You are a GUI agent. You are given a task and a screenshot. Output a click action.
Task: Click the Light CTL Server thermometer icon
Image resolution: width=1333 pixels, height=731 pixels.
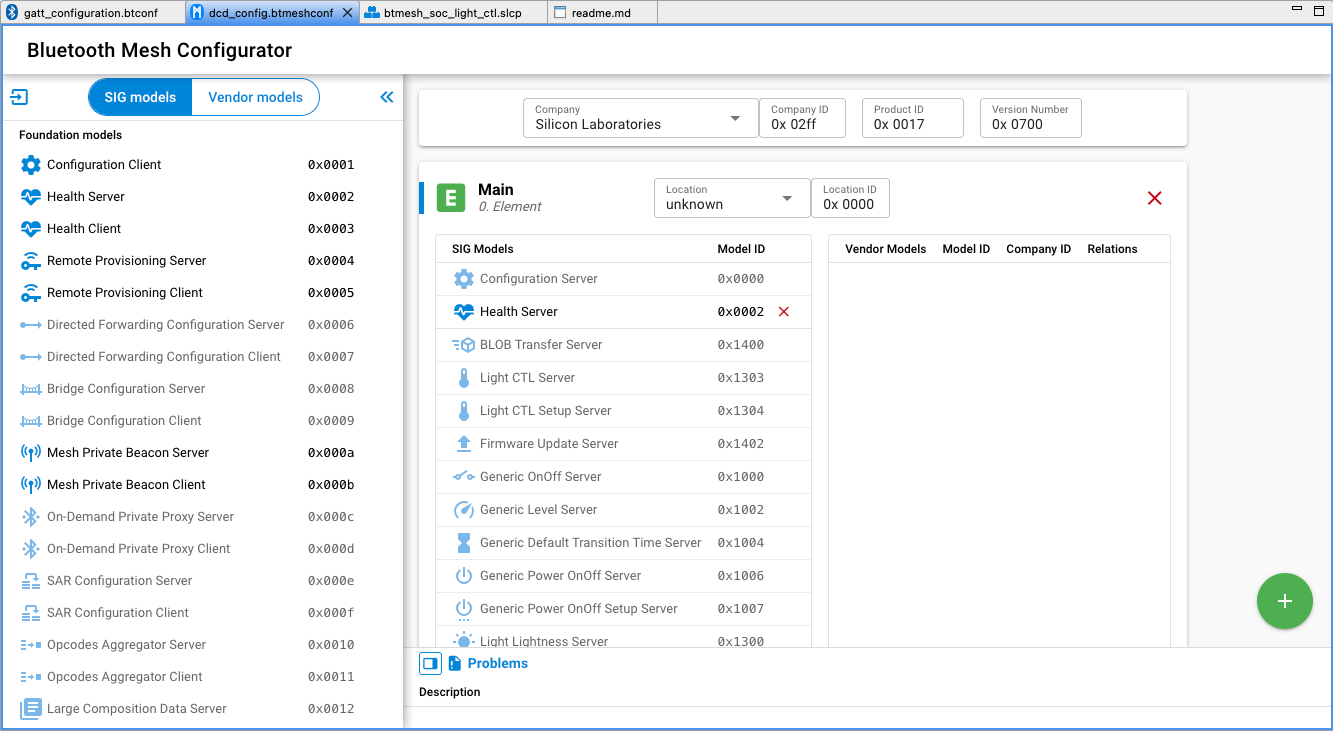pos(464,377)
